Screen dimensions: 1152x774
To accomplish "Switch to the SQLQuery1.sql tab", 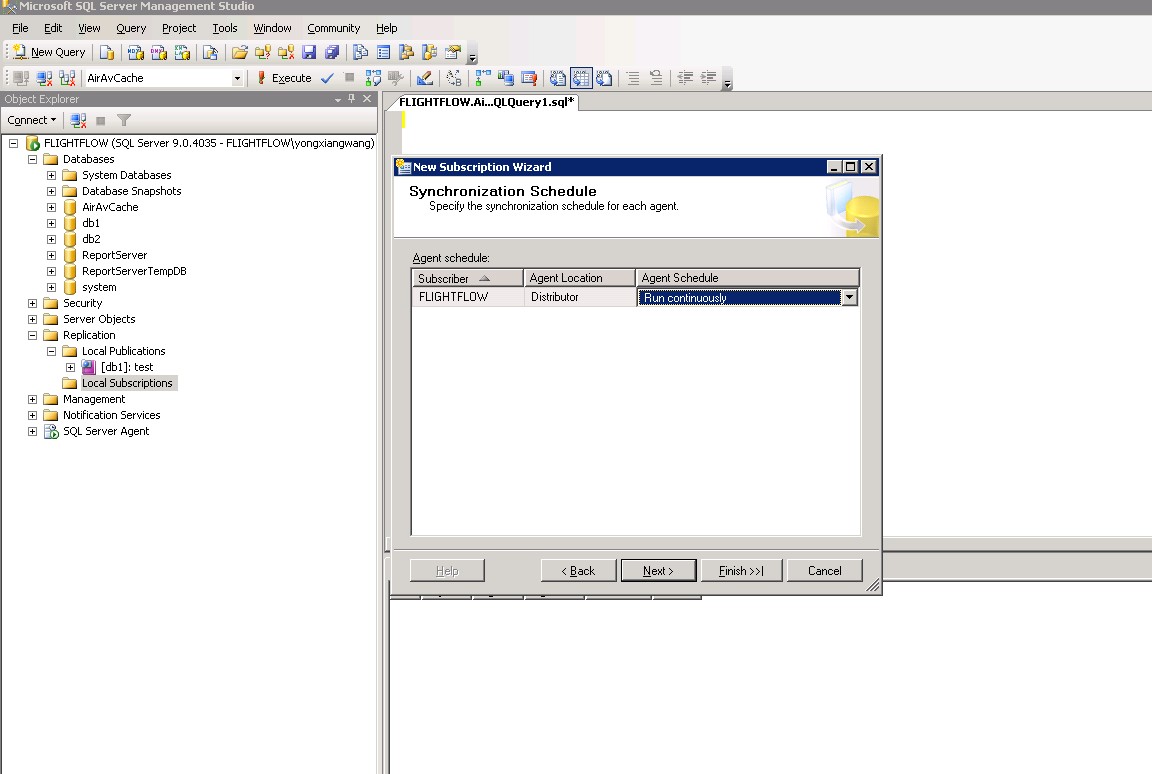I will tap(486, 102).
